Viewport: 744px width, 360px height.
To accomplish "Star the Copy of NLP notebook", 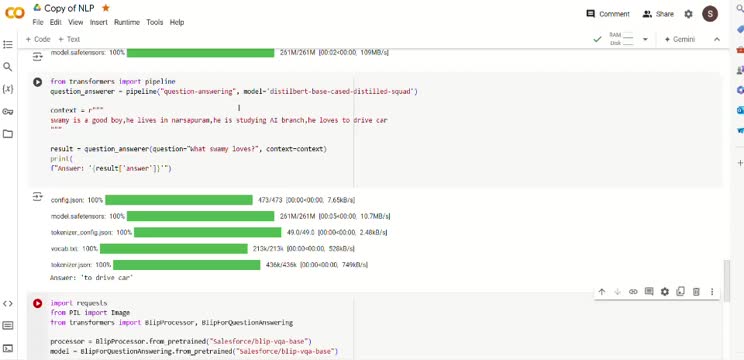I will point(106,8).
